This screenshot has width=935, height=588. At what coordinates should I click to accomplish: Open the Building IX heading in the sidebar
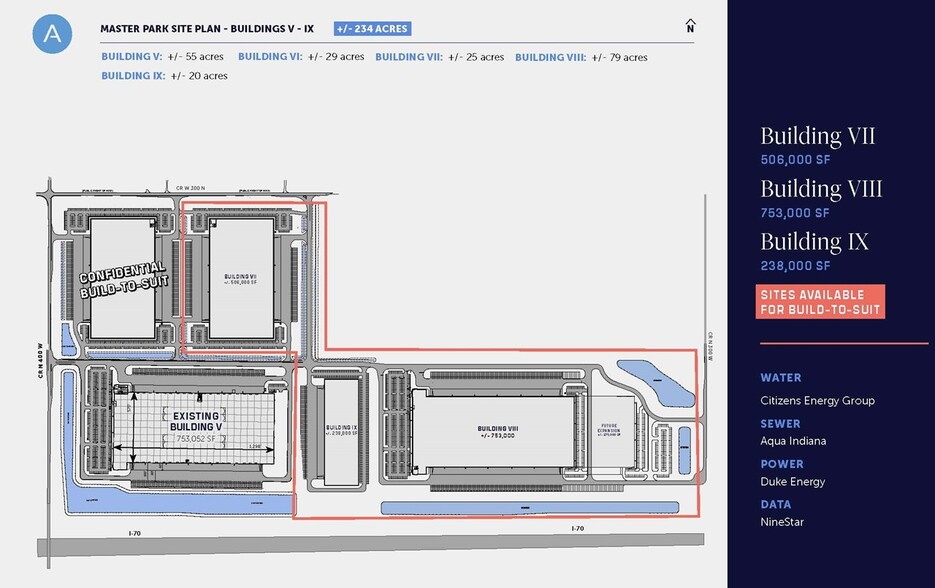point(814,242)
